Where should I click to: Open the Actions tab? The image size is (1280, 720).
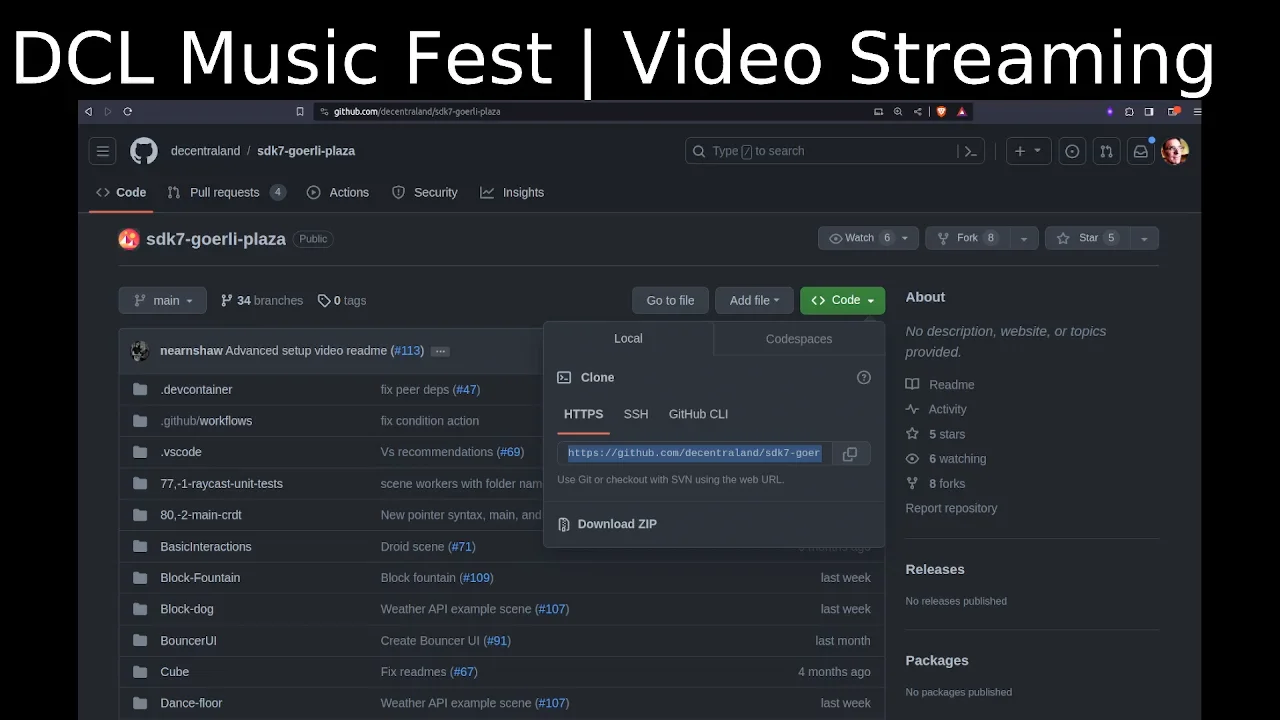click(x=338, y=192)
